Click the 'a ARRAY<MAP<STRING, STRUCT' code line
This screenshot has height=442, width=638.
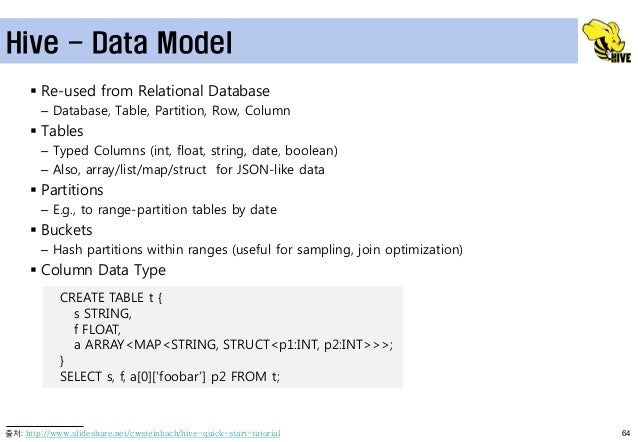point(233,345)
